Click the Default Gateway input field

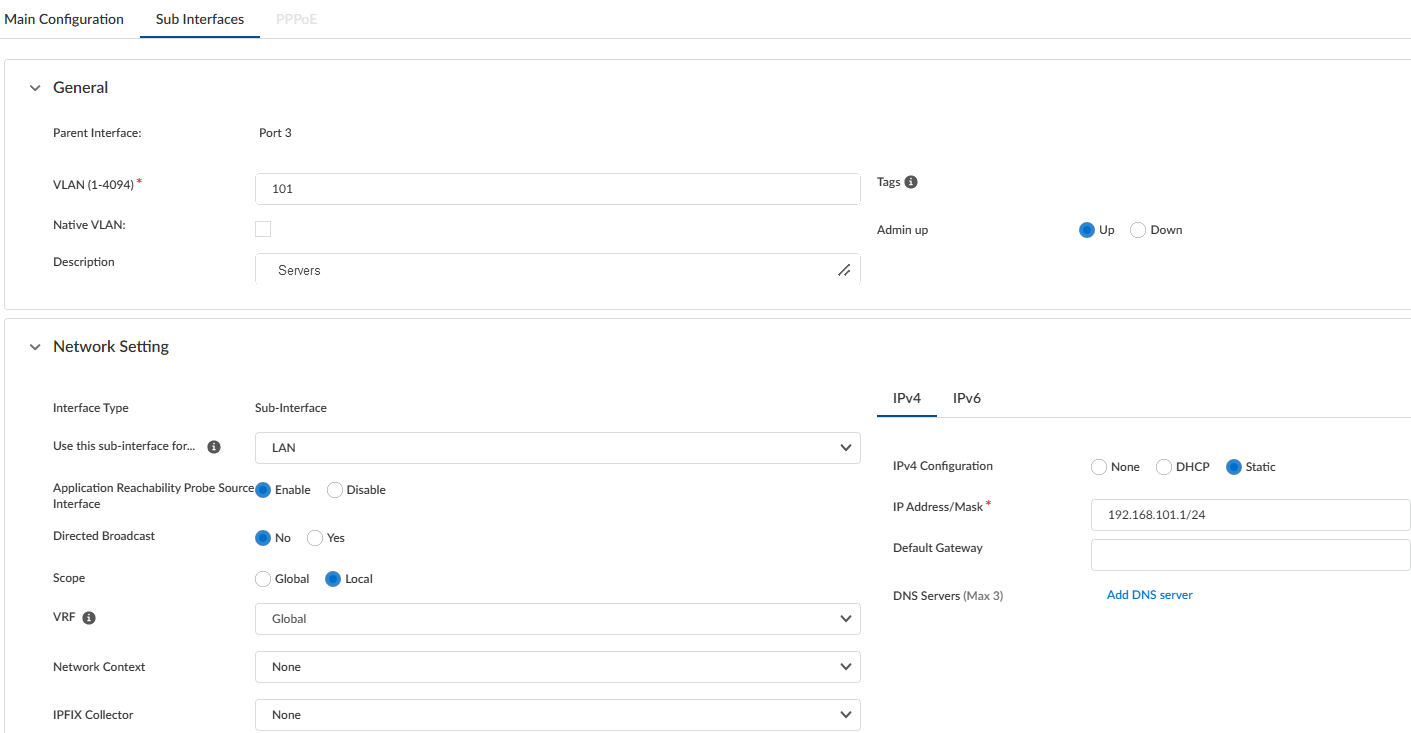click(1250, 555)
